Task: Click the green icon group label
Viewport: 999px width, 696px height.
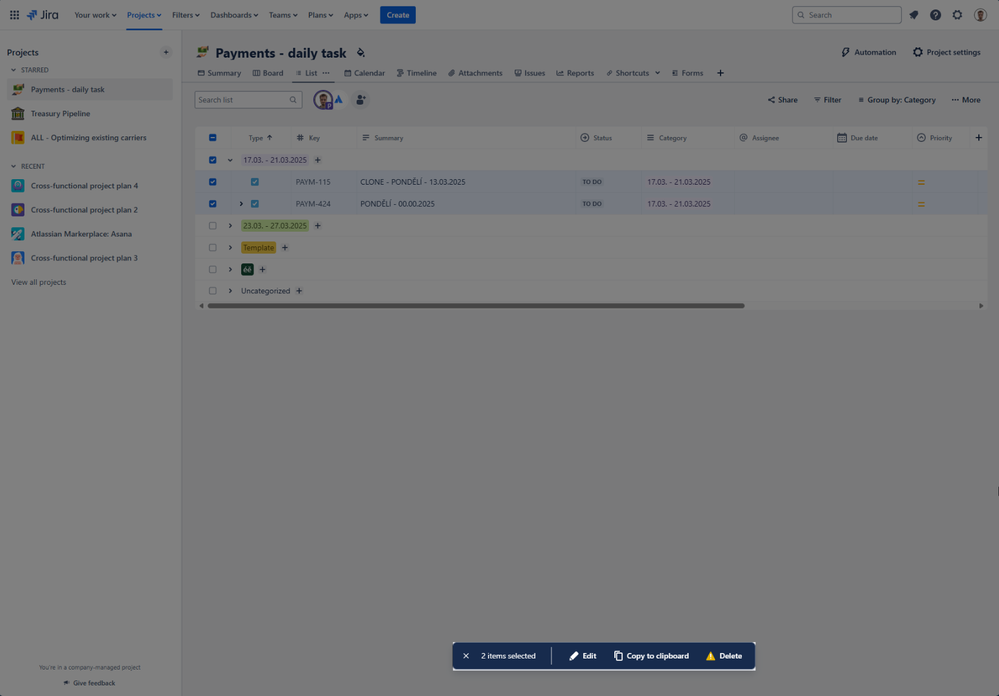Action: pyautogui.click(x=247, y=270)
